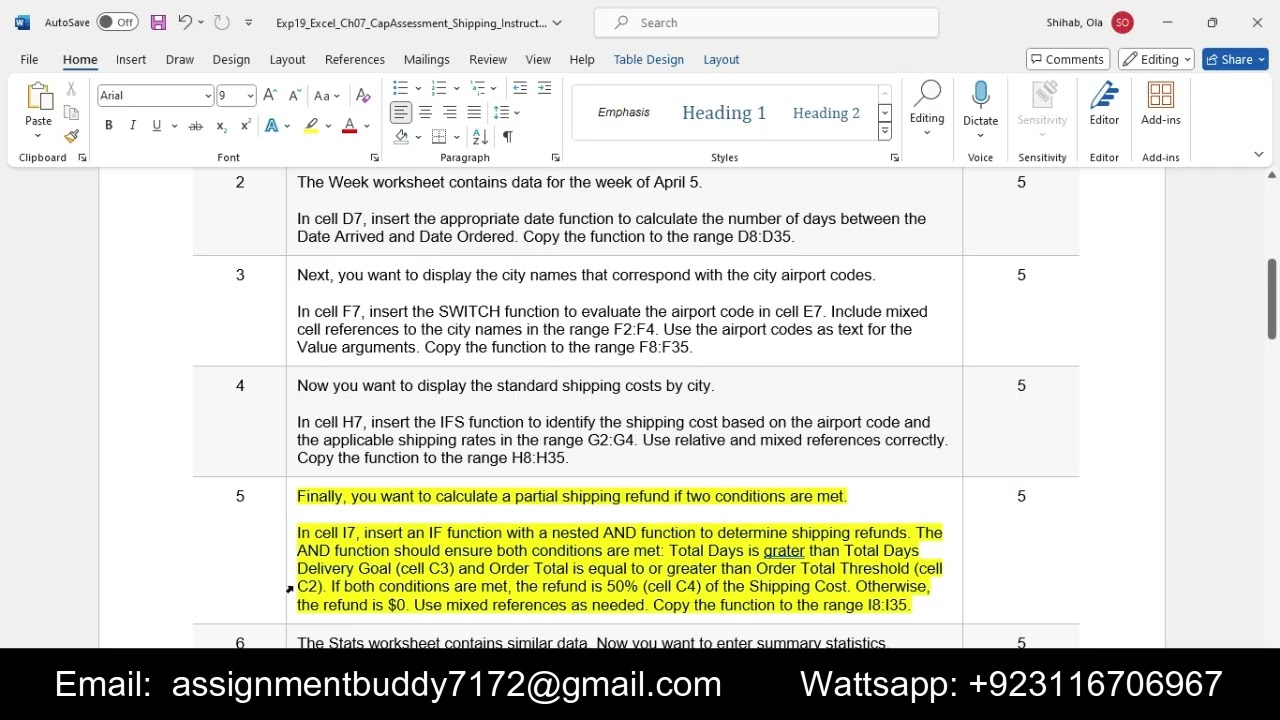
Task: Open the font size dropdown
Action: pos(250,96)
